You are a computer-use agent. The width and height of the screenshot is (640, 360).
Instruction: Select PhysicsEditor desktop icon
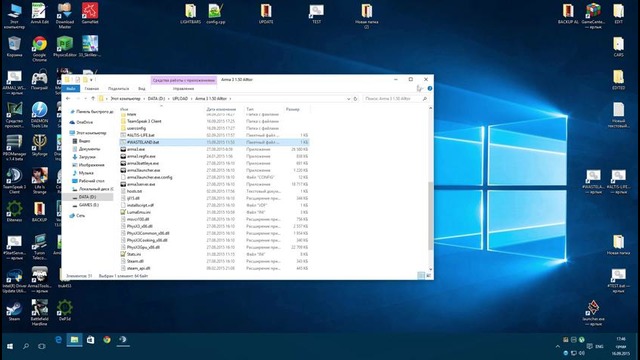click(65, 46)
